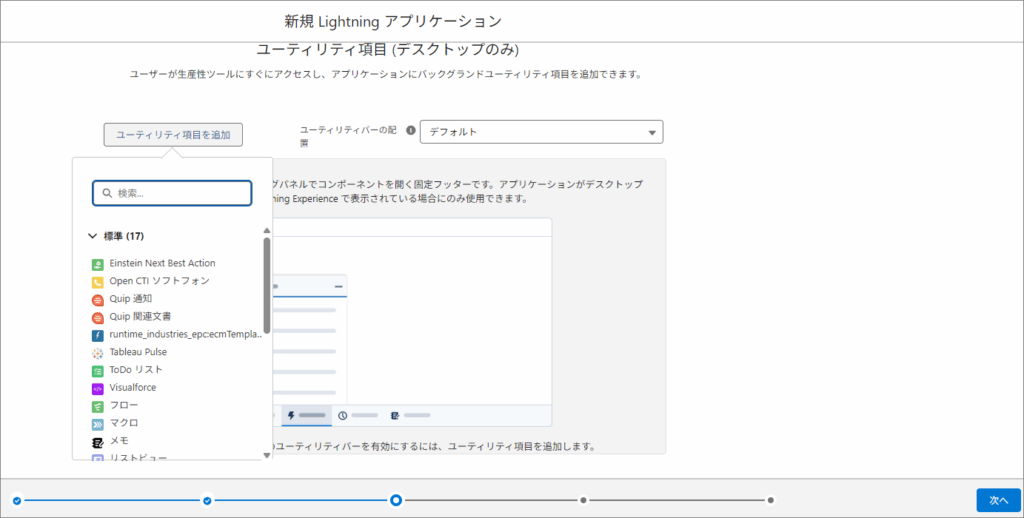Viewport: 1024px width, 518px height.
Task: Click the メモ notes icon
Action: click(x=98, y=441)
